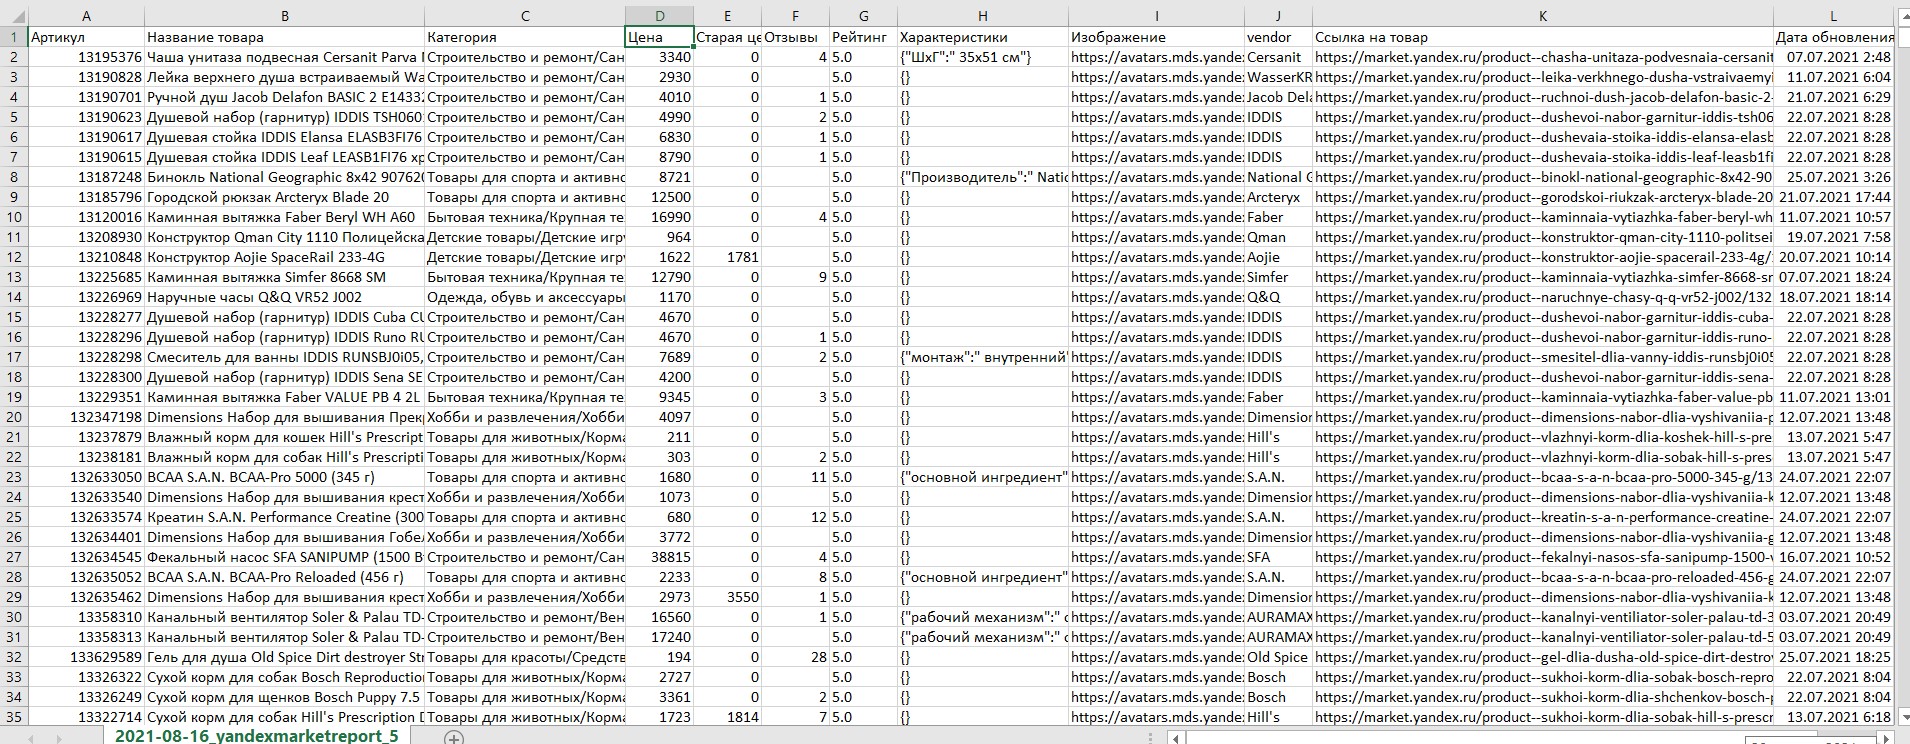Select the 'Конструктор Aojie SpaceRail 233-4G' cell

tap(285, 257)
